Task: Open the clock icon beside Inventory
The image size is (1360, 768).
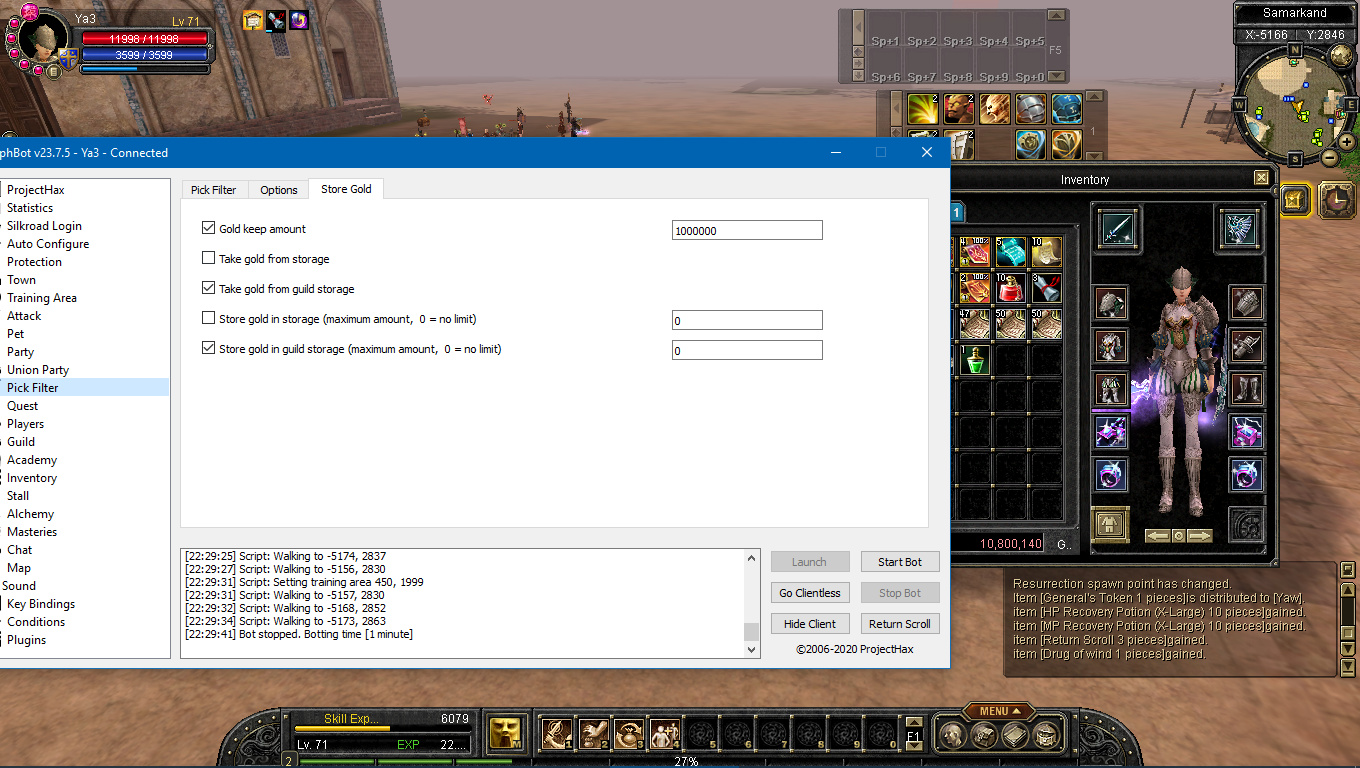Action: (x=1337, y=200)
